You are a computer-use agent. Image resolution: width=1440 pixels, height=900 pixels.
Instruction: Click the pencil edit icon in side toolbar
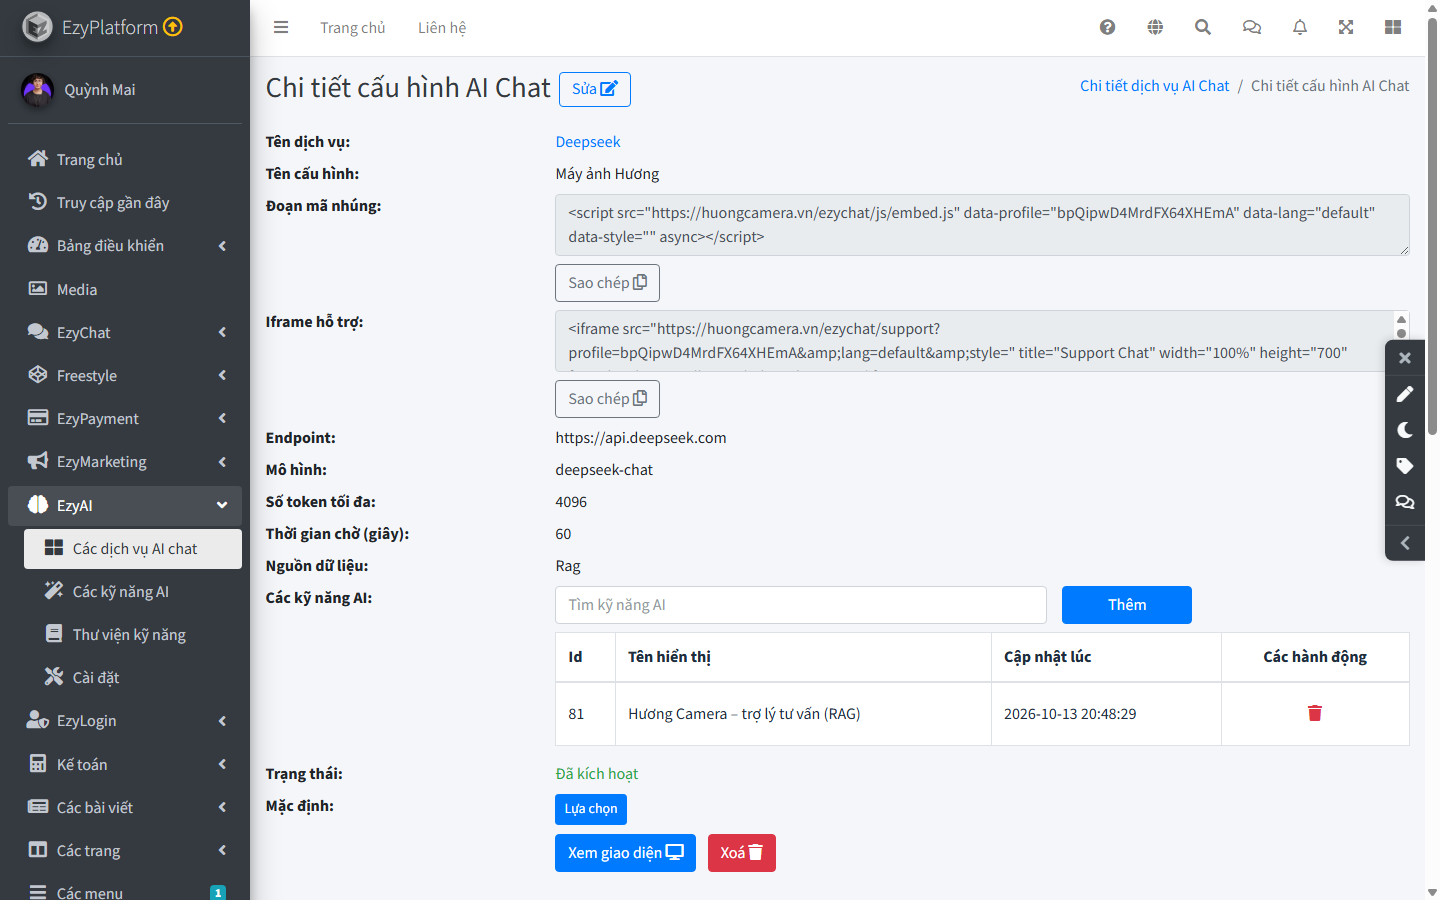(x=1405, y=394)
